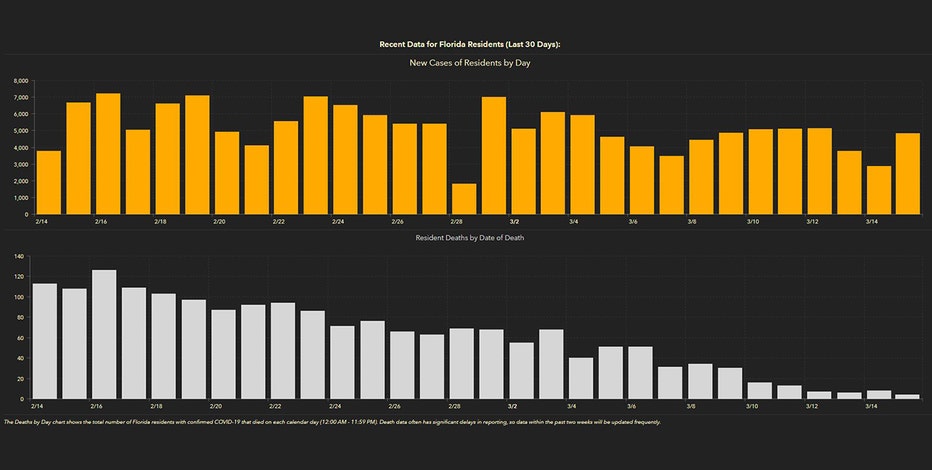Select the 2/24 orange new cases bar
Screen dimensions: 932x470
(345, 159)
